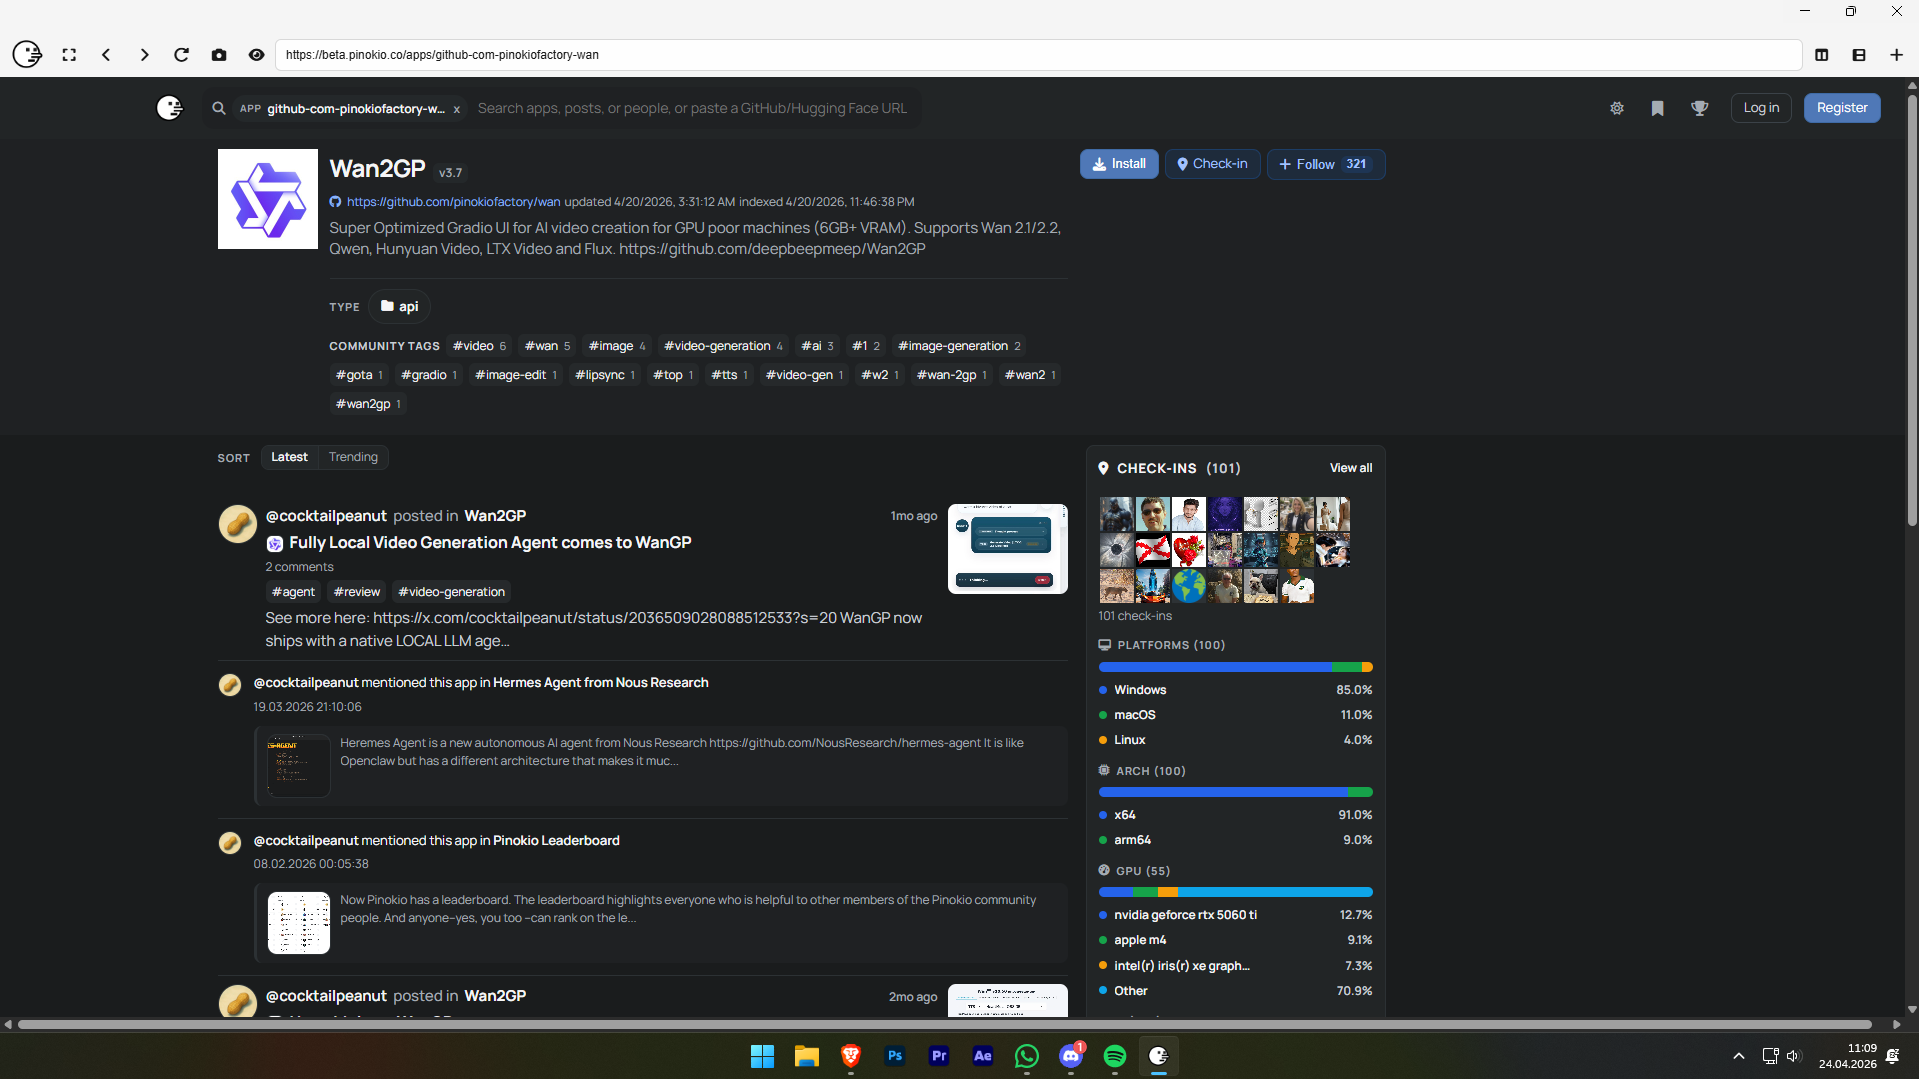Open File Explorer from taskbar
Screen dimensions: 1919x1079
(806, 1056)
